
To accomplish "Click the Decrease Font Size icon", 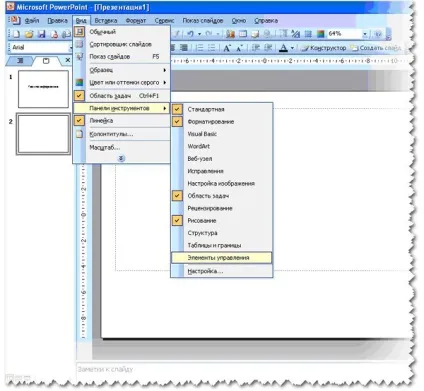I will [x=240, y=48].
